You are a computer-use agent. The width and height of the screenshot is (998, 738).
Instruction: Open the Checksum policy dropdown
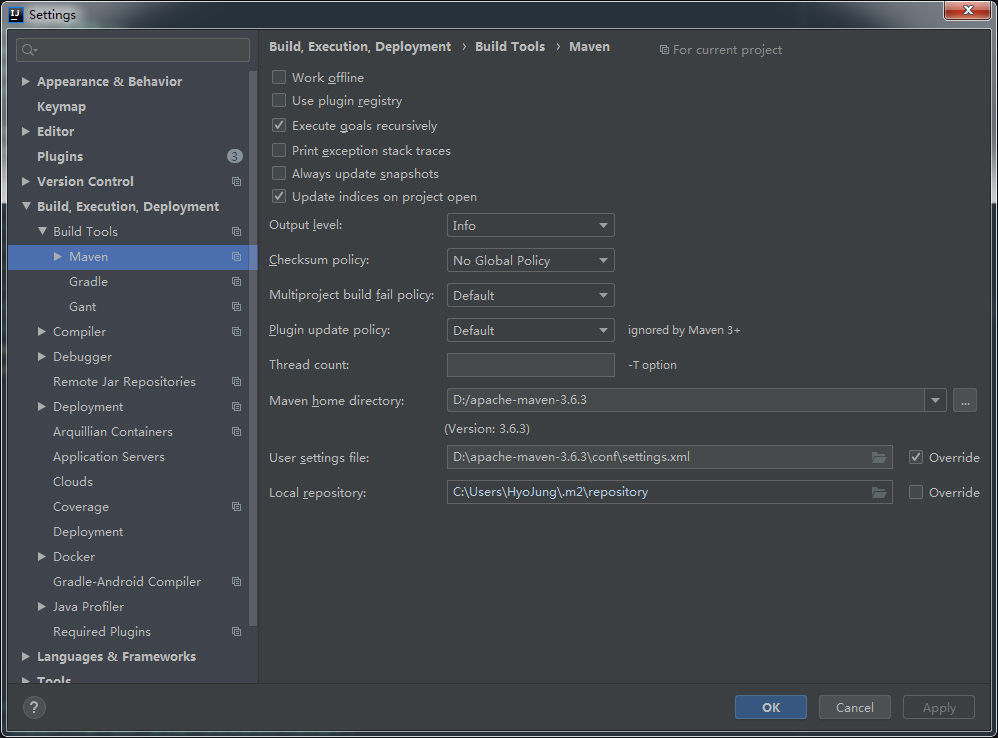[530, 260]
